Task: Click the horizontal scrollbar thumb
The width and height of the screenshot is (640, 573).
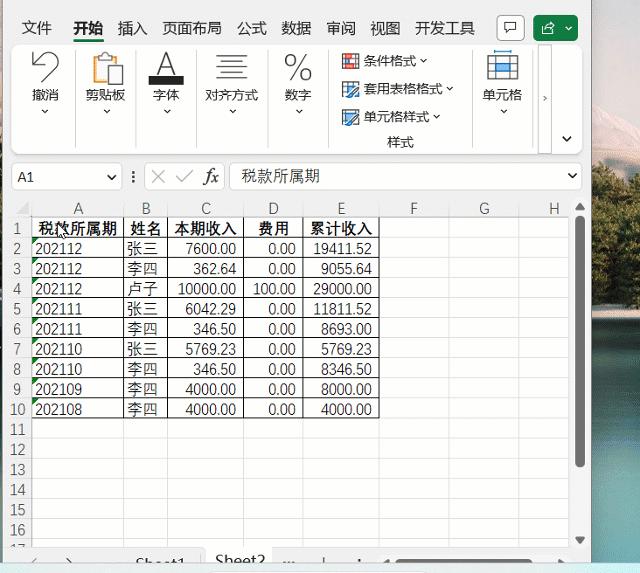Action: point(463,562)
